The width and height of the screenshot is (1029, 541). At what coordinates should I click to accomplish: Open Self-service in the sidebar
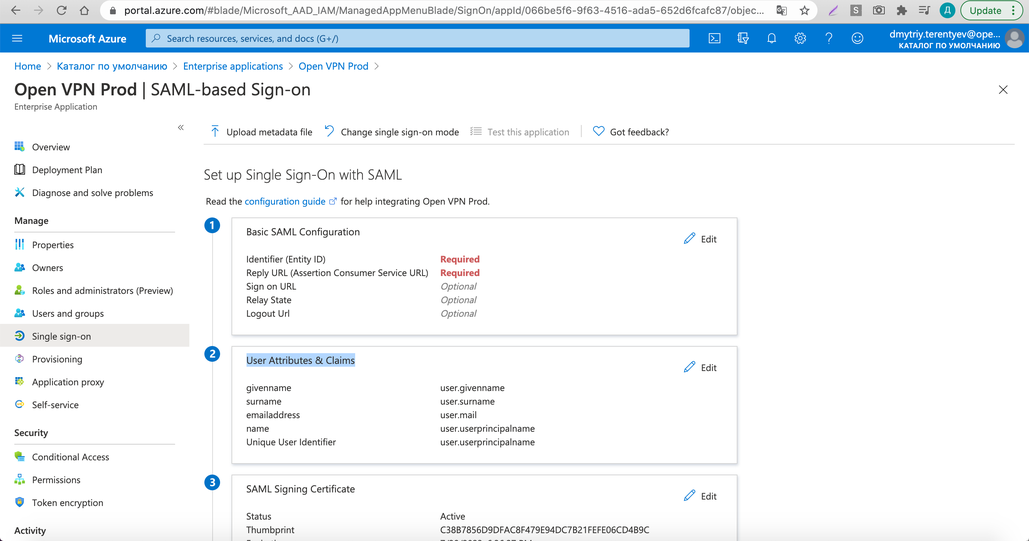55,405
